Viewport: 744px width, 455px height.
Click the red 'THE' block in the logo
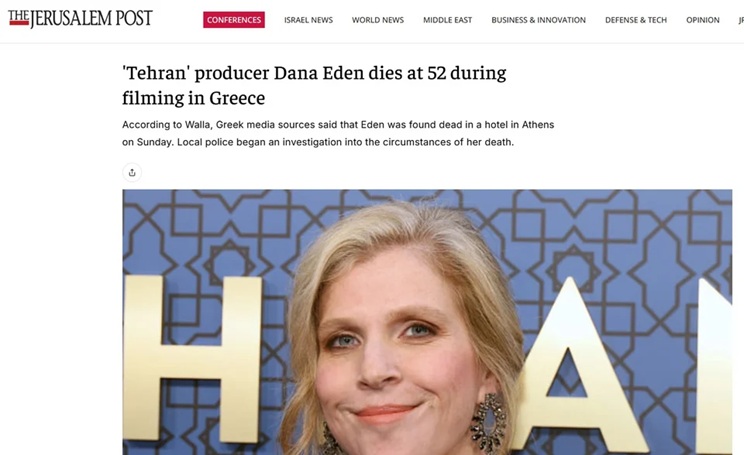pos(19,17)
